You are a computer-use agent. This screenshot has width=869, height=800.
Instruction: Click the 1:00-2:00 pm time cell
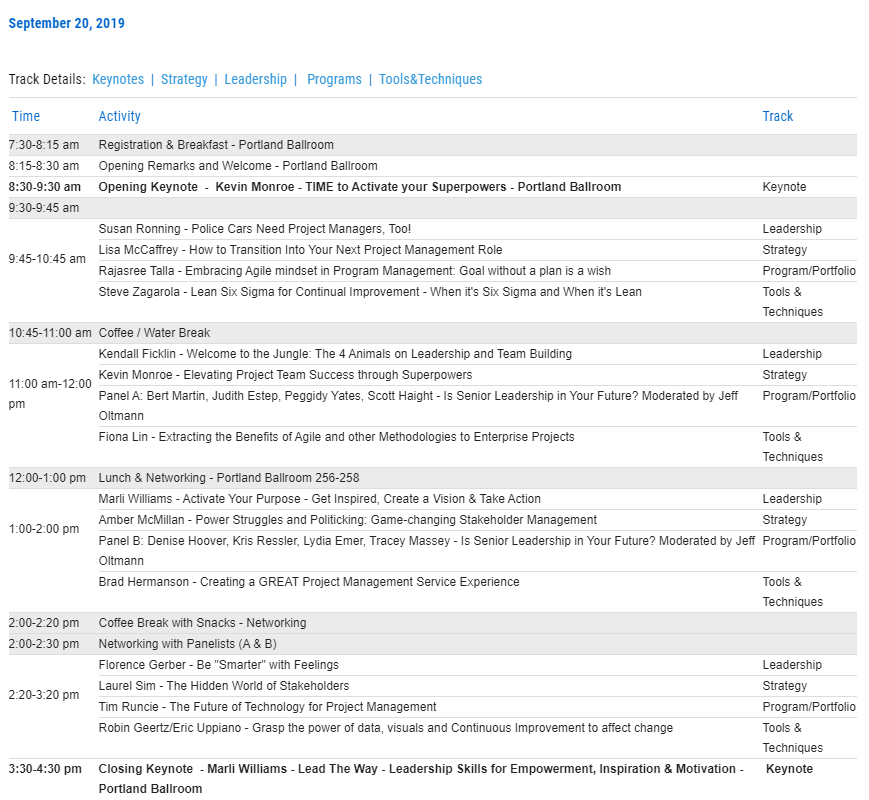[44, 529]
